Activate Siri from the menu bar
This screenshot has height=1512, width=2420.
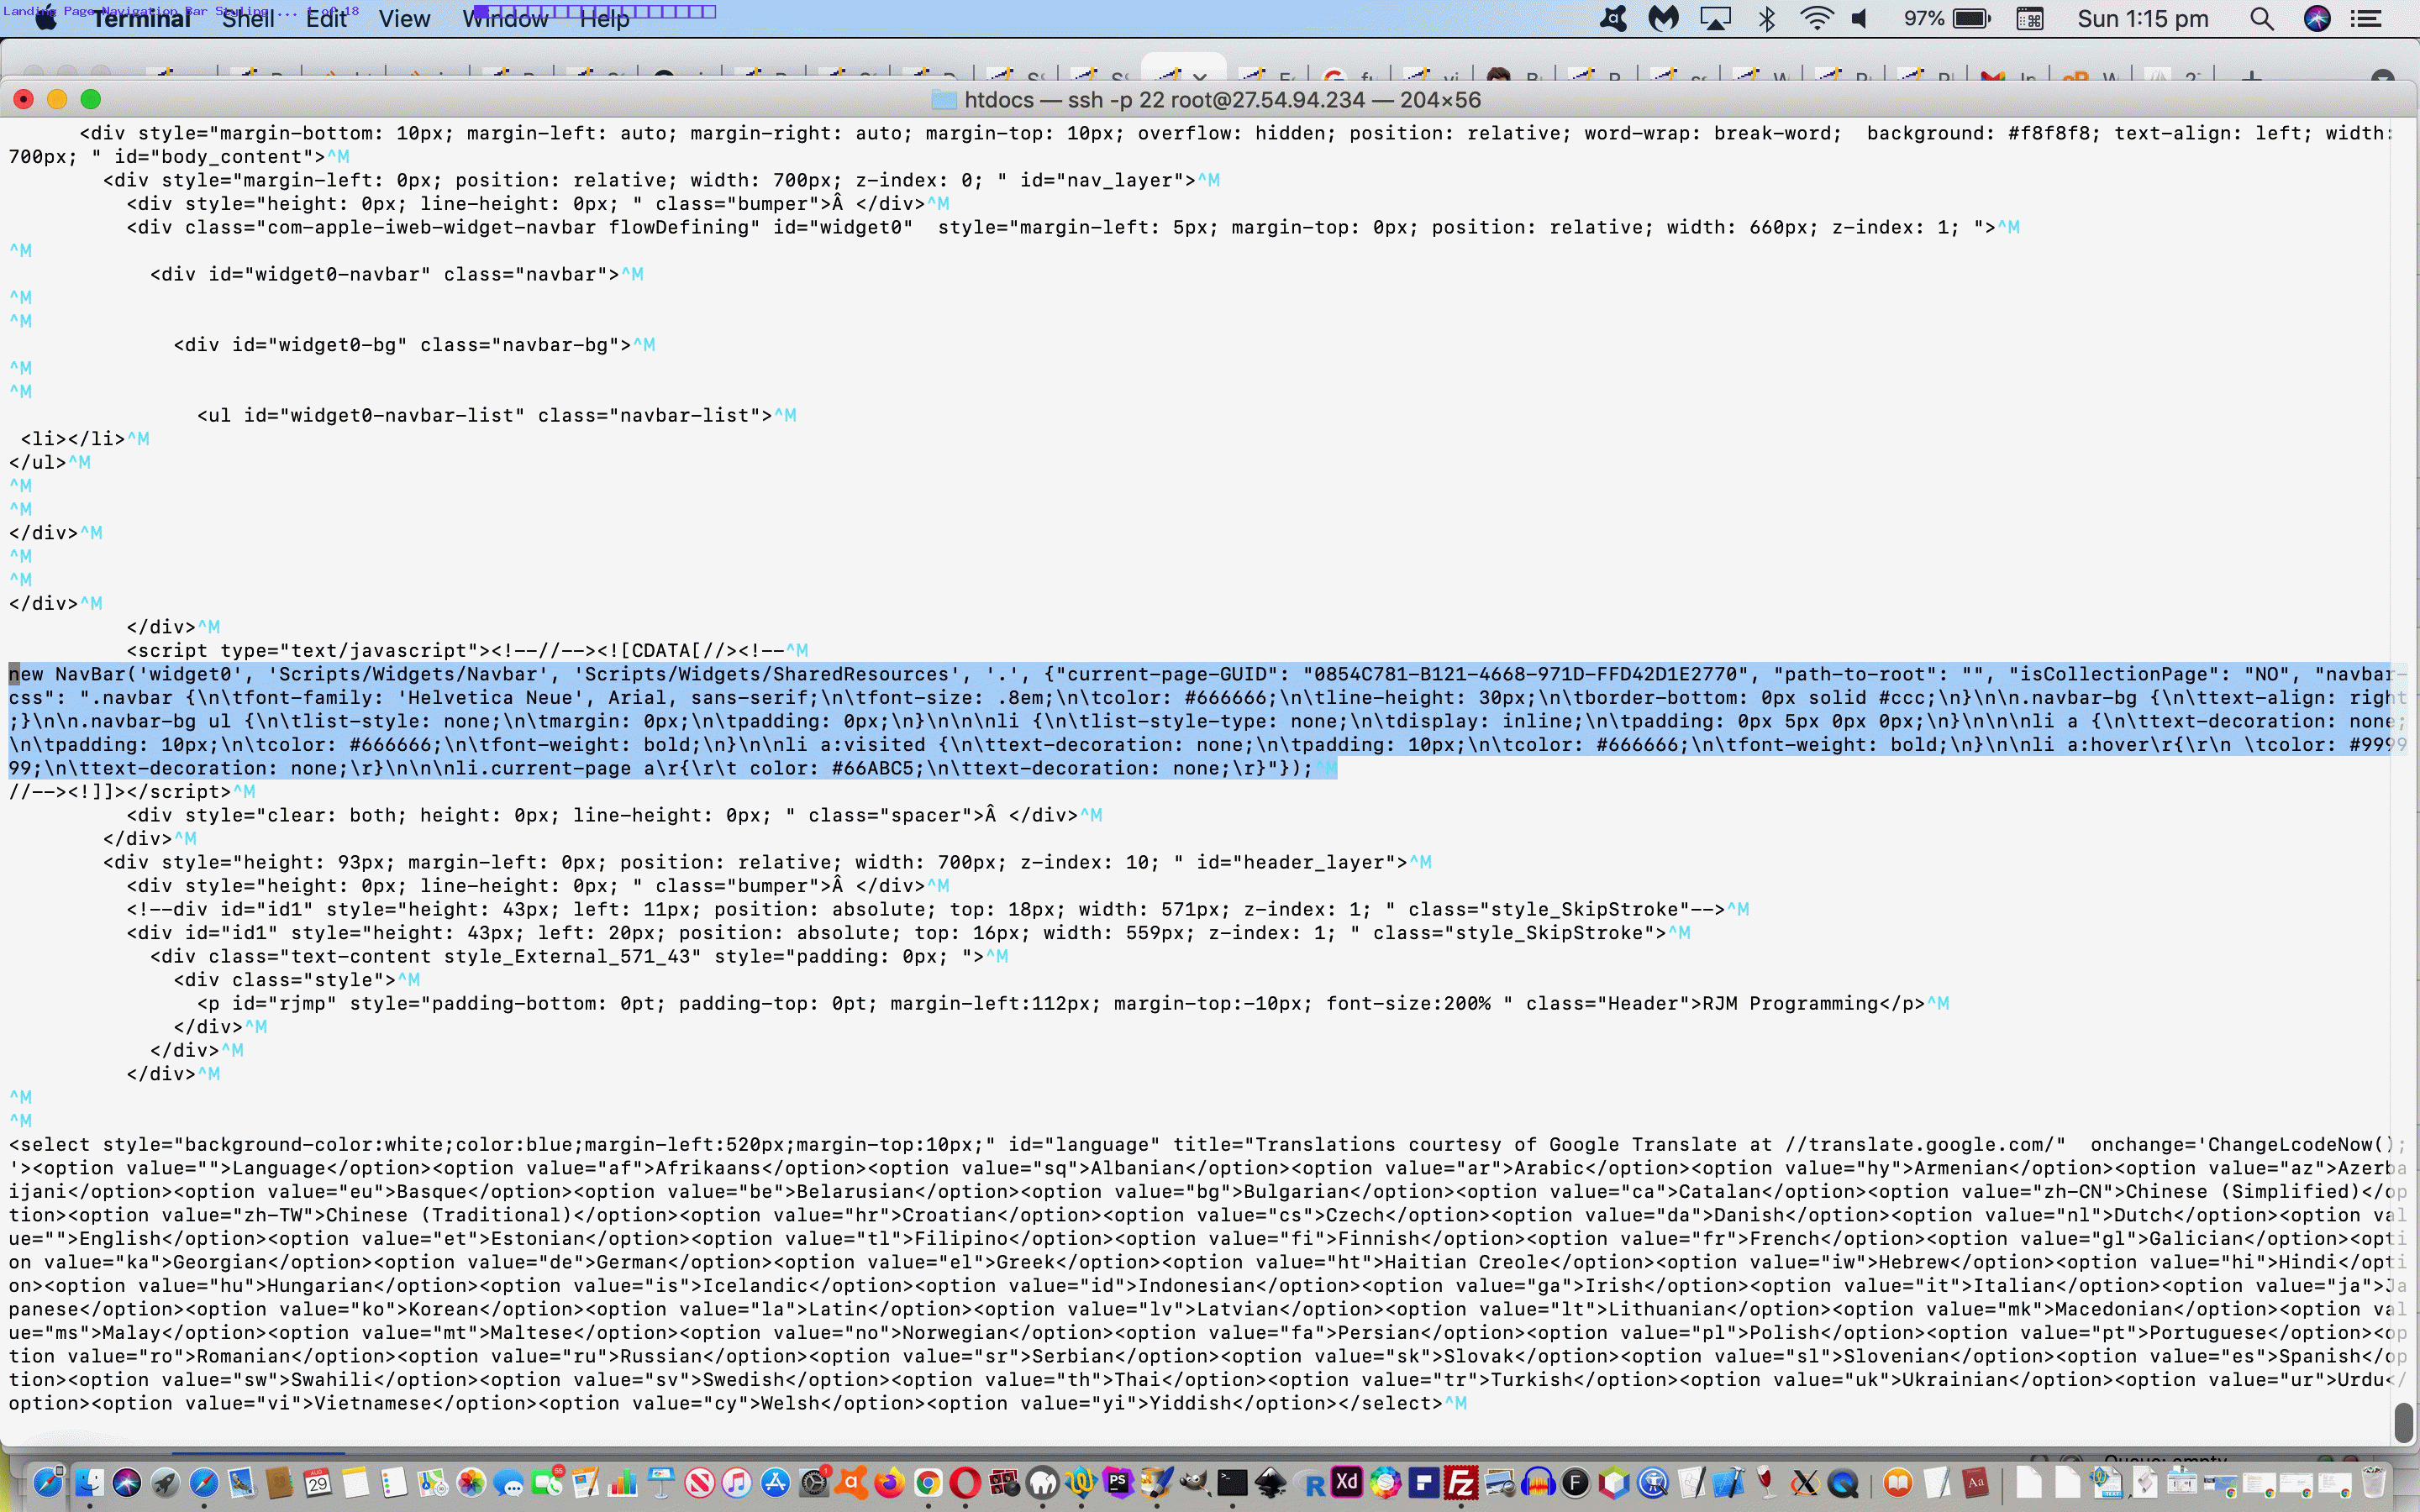click(x=2317, y=19)
